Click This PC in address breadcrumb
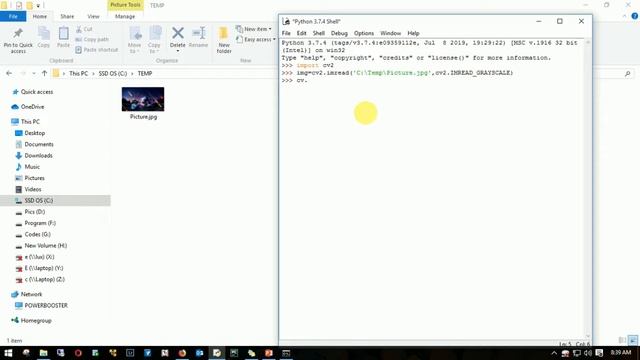Screen dimensions: 640x360 [x=78, y=73]
